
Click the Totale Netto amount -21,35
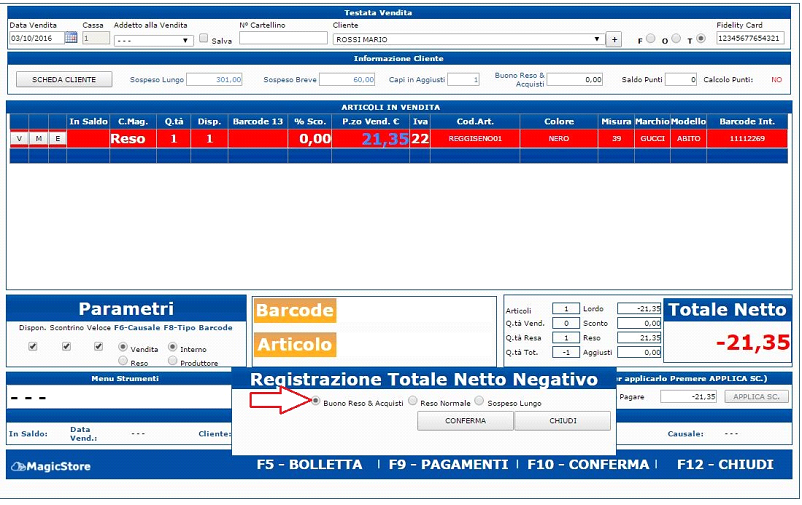[x=752, y=342]
